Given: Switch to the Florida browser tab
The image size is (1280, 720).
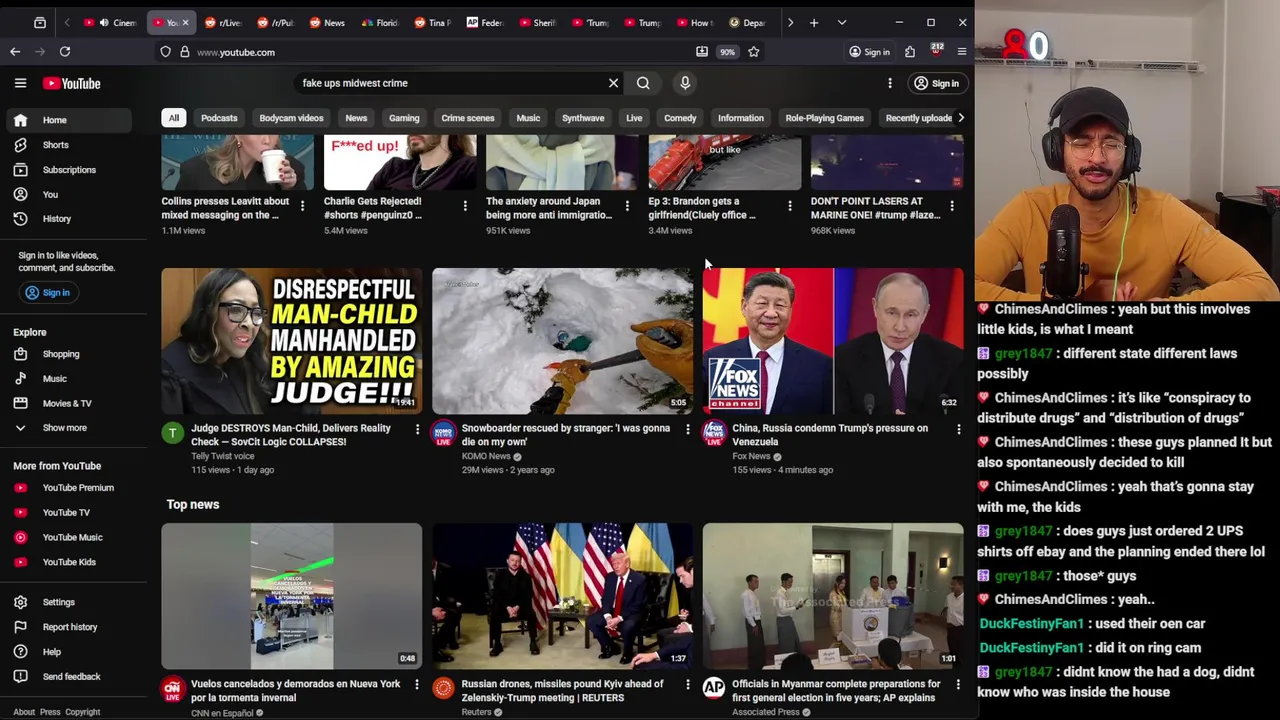Looking at the screenshot, I should tap(380, 22).
